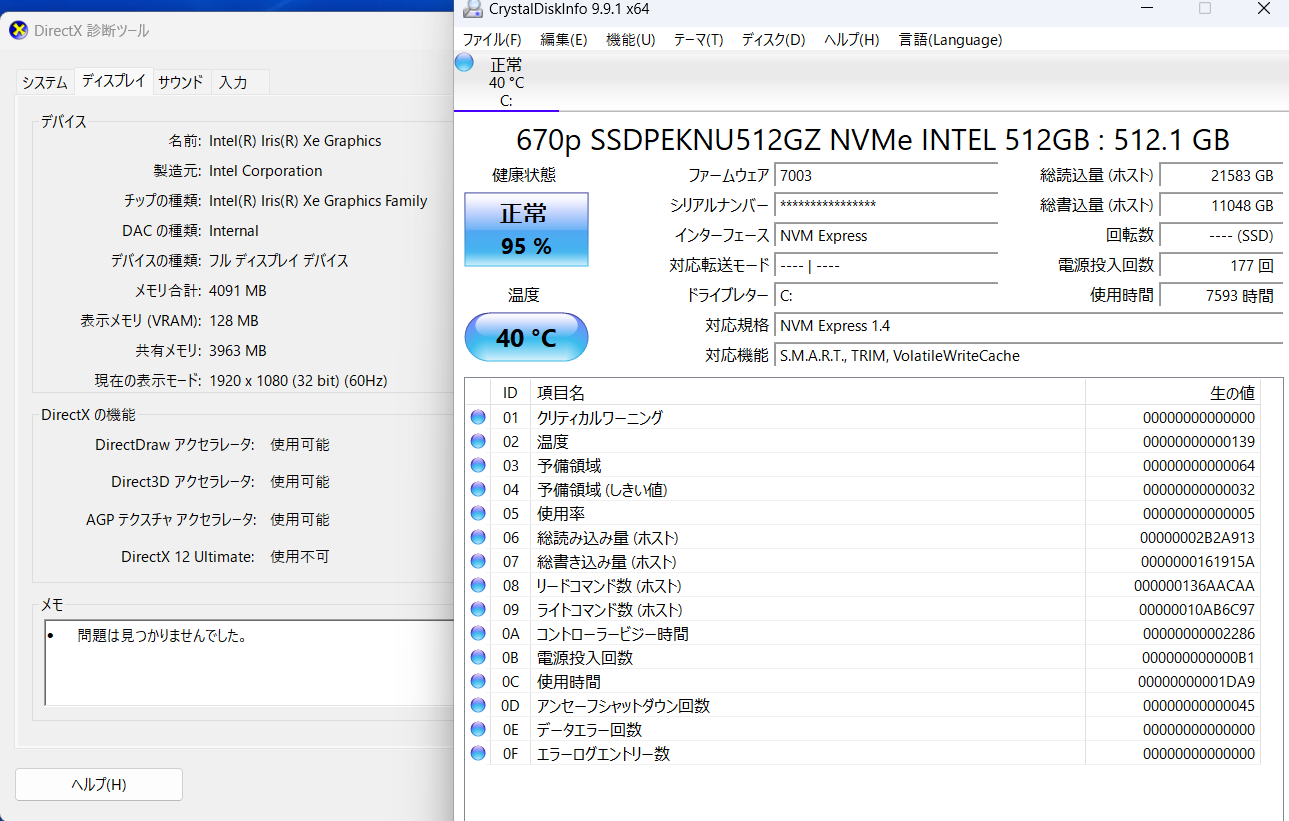Click raw value 000000136AACAA
Image resolution: width=1289 pixels, height=821 pixels.
pos(1194,586)
